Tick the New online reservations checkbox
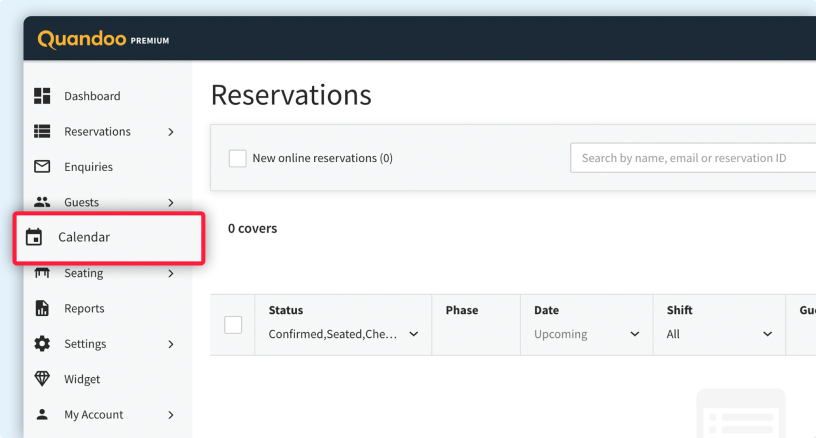The width and height of the screenshot is (816, 438). coord(238,158)
